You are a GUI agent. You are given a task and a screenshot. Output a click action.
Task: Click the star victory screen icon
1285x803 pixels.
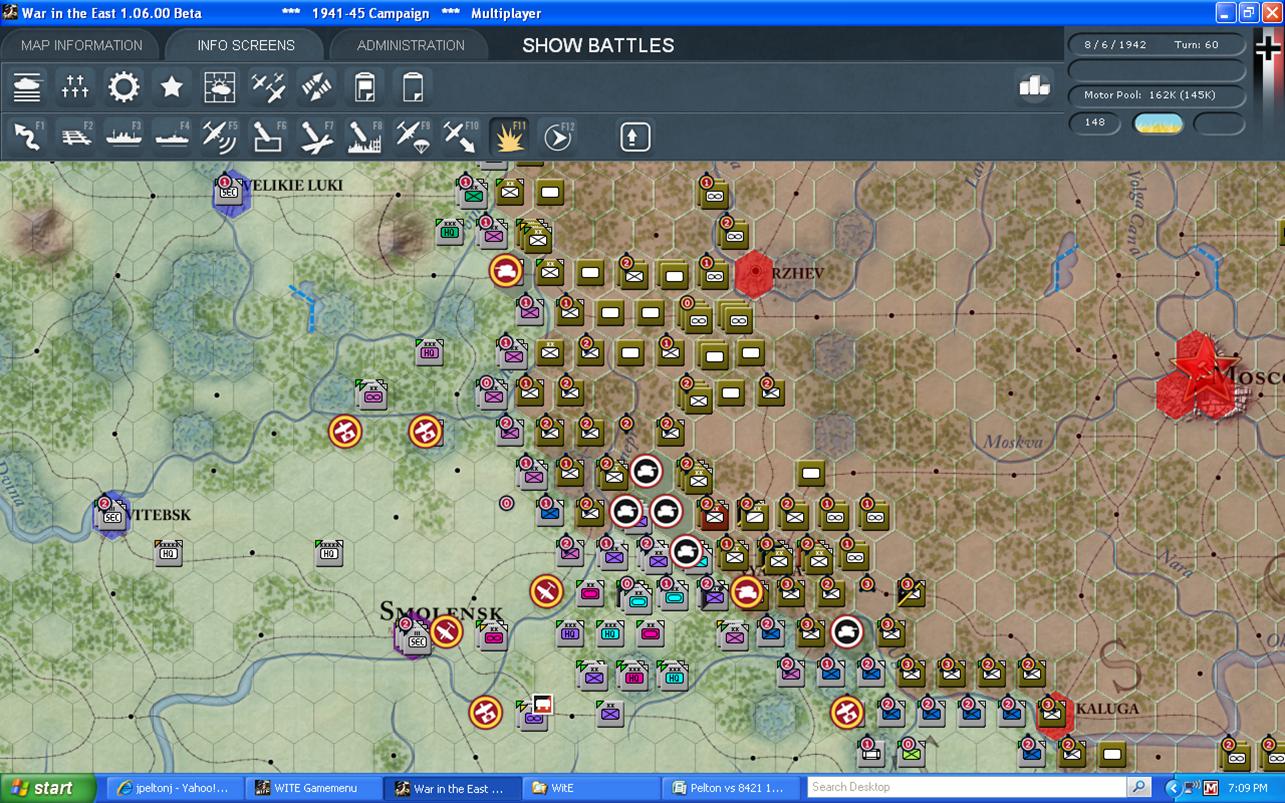pos(171,87)
